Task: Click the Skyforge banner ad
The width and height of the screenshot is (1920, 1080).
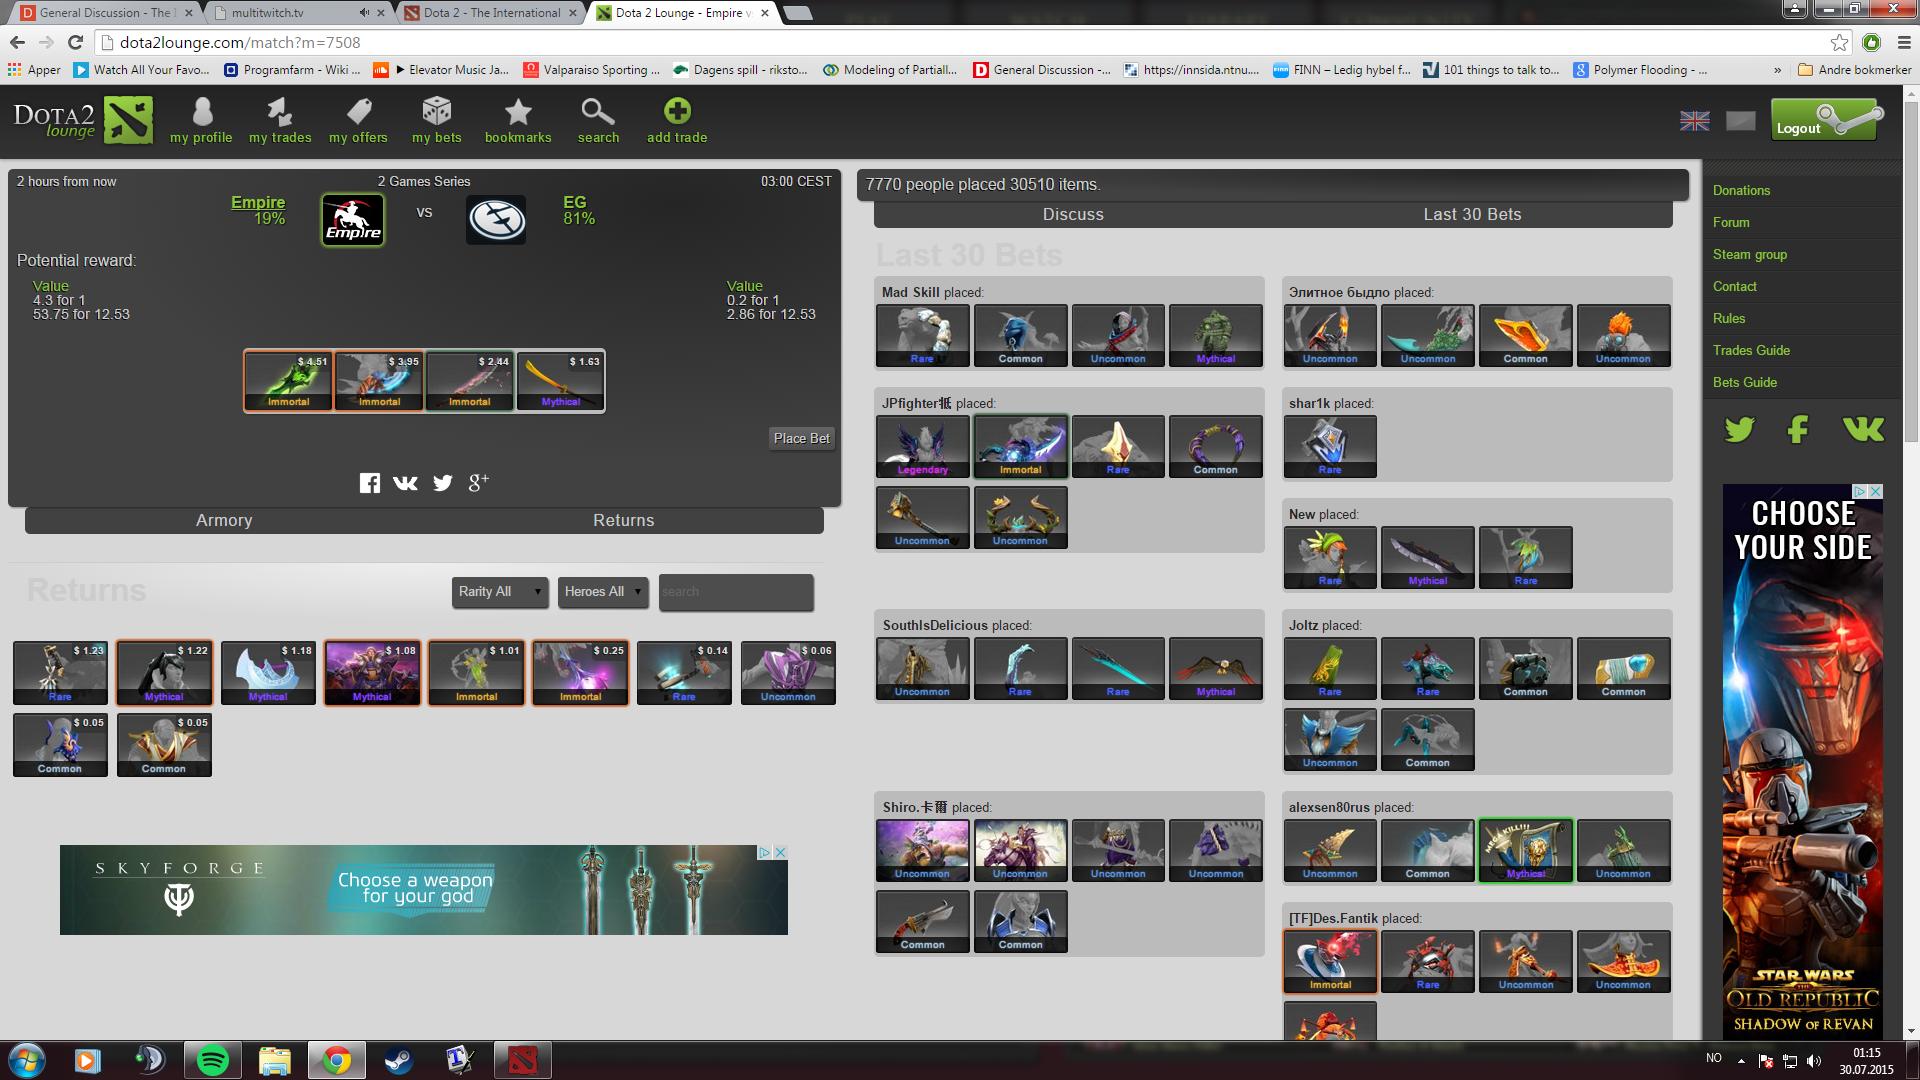Action: point(424,890)
